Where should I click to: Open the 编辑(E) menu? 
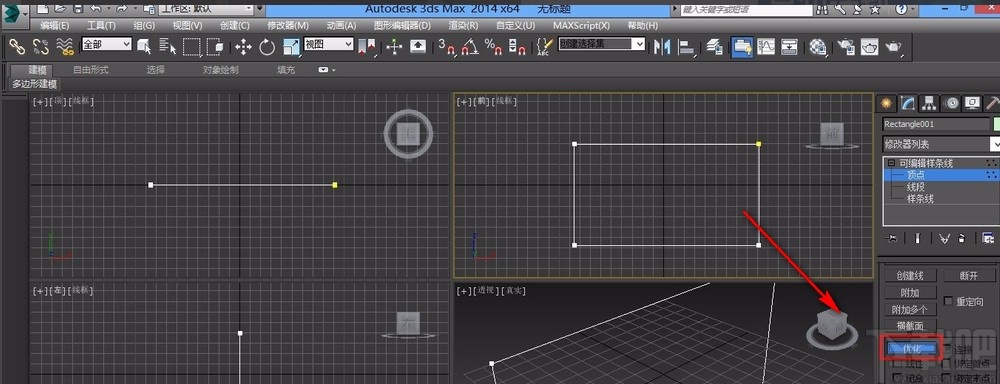[55, 26]
